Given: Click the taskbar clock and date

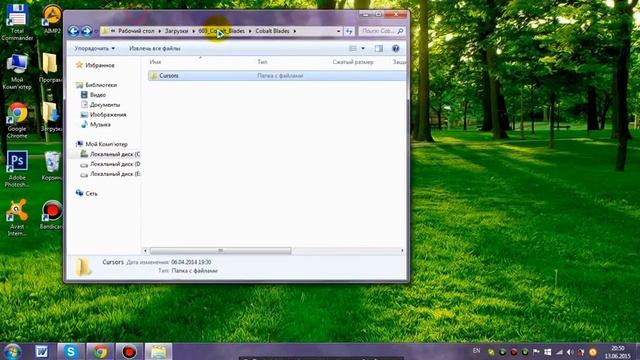Looking at the screenshot, I should (618, 352).
